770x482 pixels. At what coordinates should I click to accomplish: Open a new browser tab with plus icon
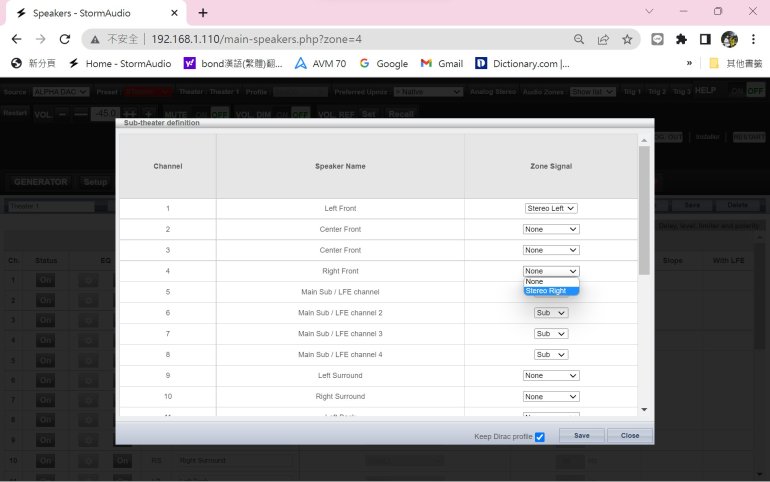tap(203, 13)
